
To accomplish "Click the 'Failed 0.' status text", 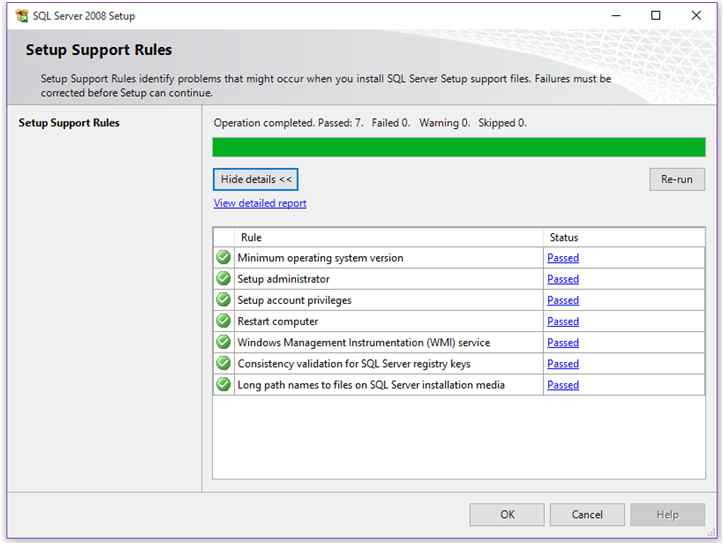I will 391,123.
